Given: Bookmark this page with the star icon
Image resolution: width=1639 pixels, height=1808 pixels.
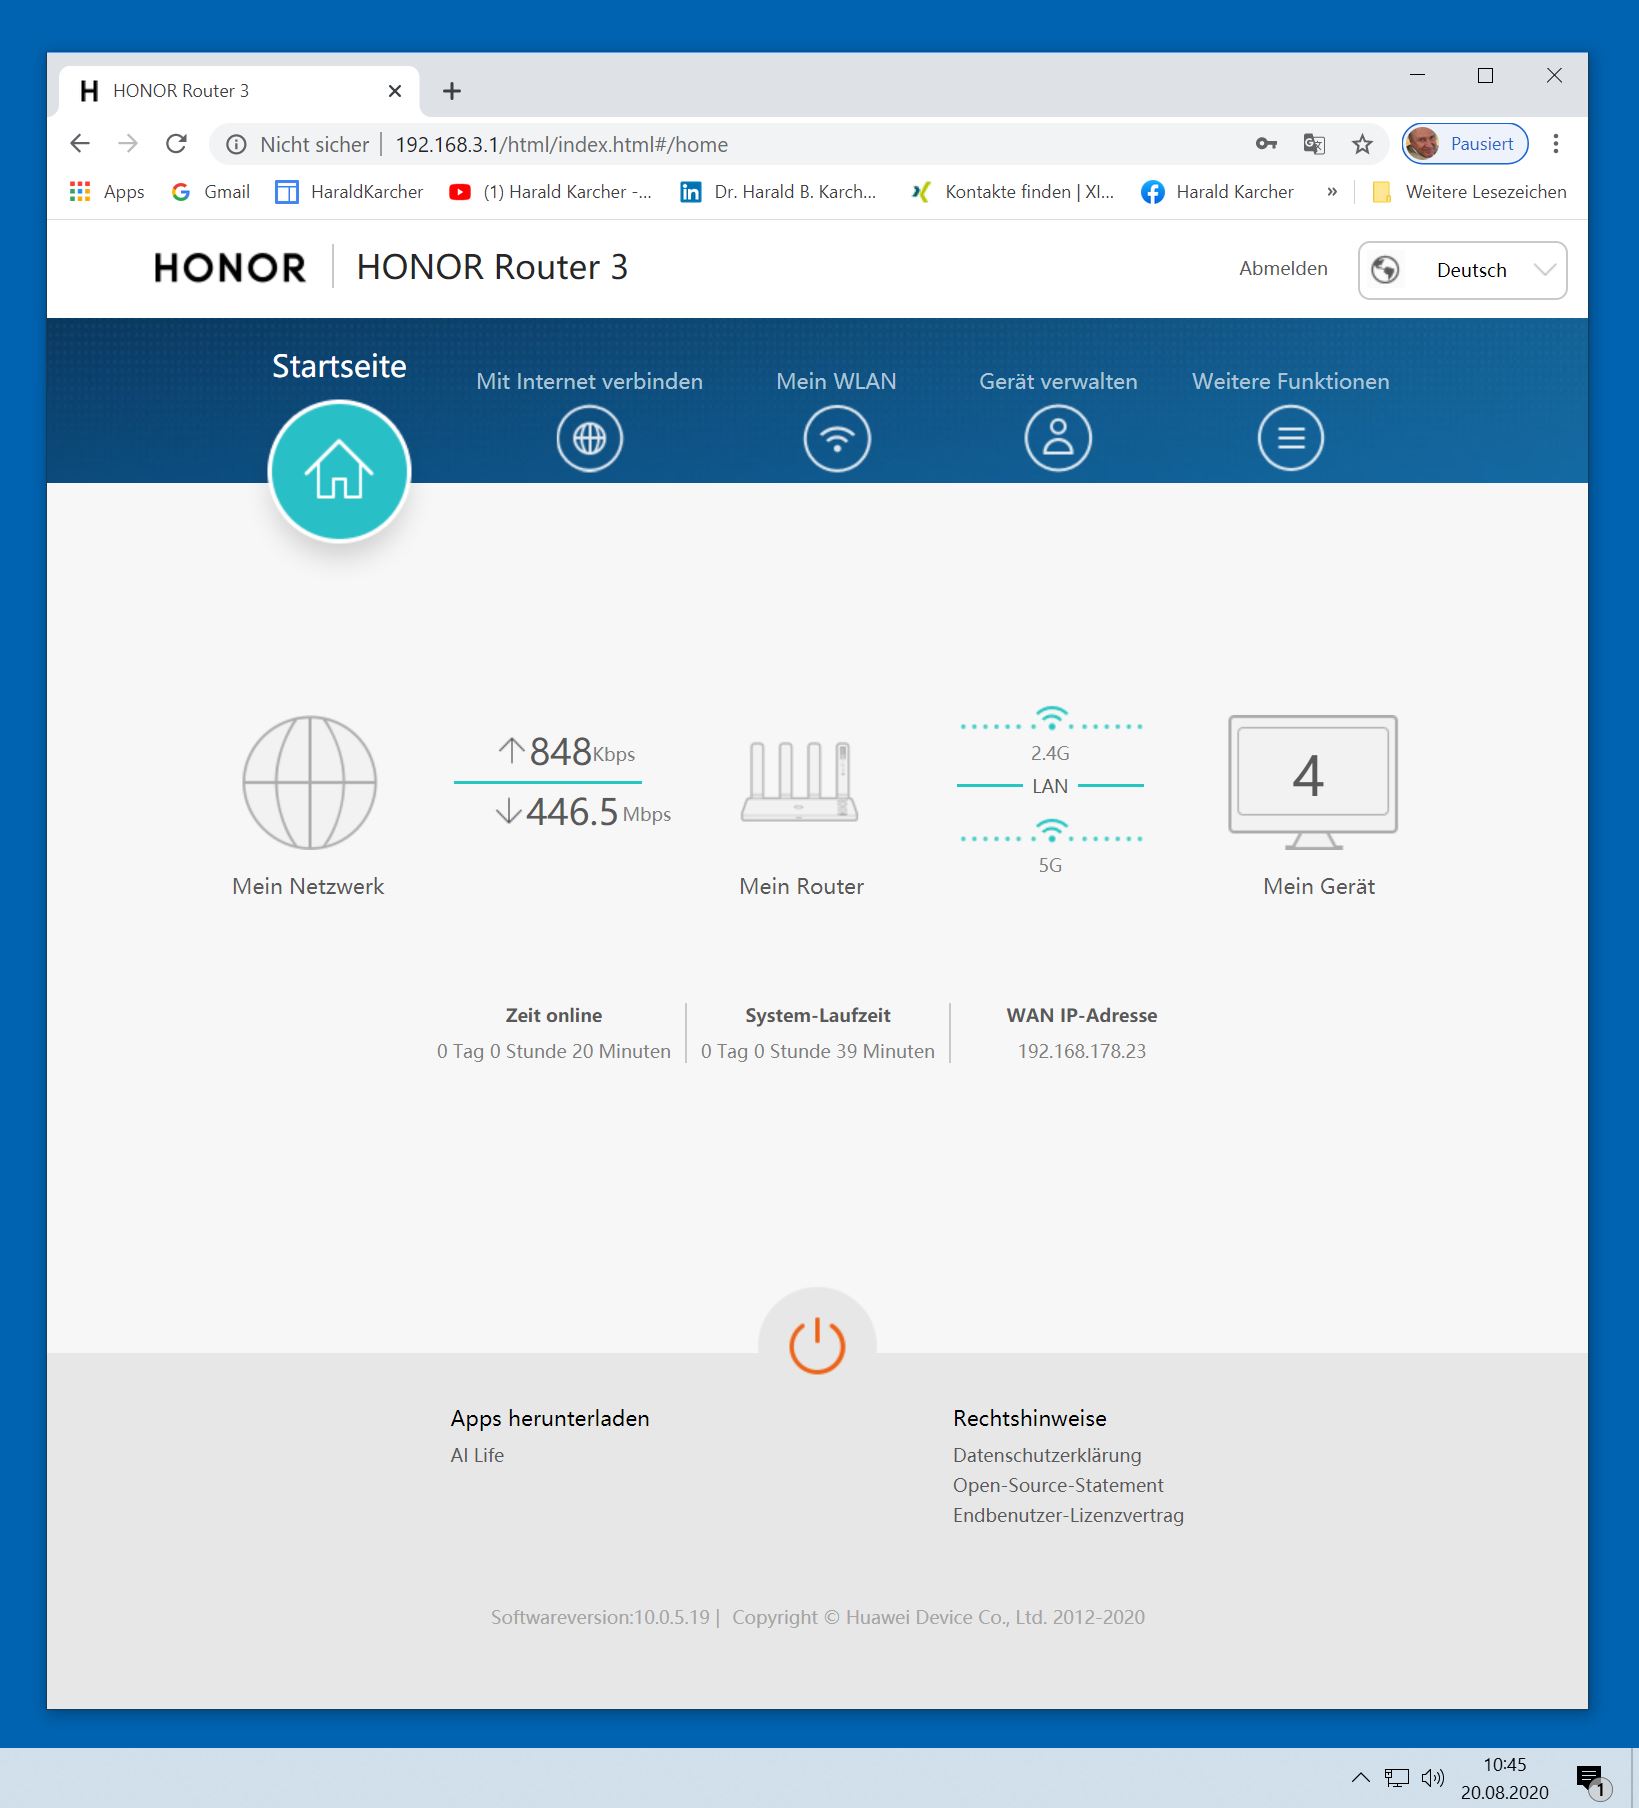Looking at the screenshot, I should tap(1362, 144).
